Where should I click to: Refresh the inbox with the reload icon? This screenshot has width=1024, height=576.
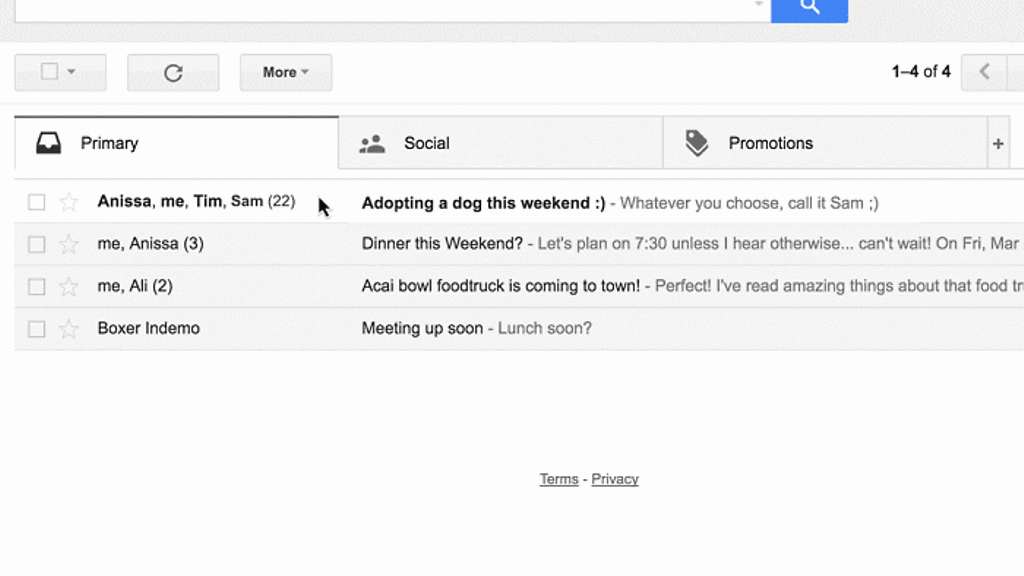click(x=173, y=73)
